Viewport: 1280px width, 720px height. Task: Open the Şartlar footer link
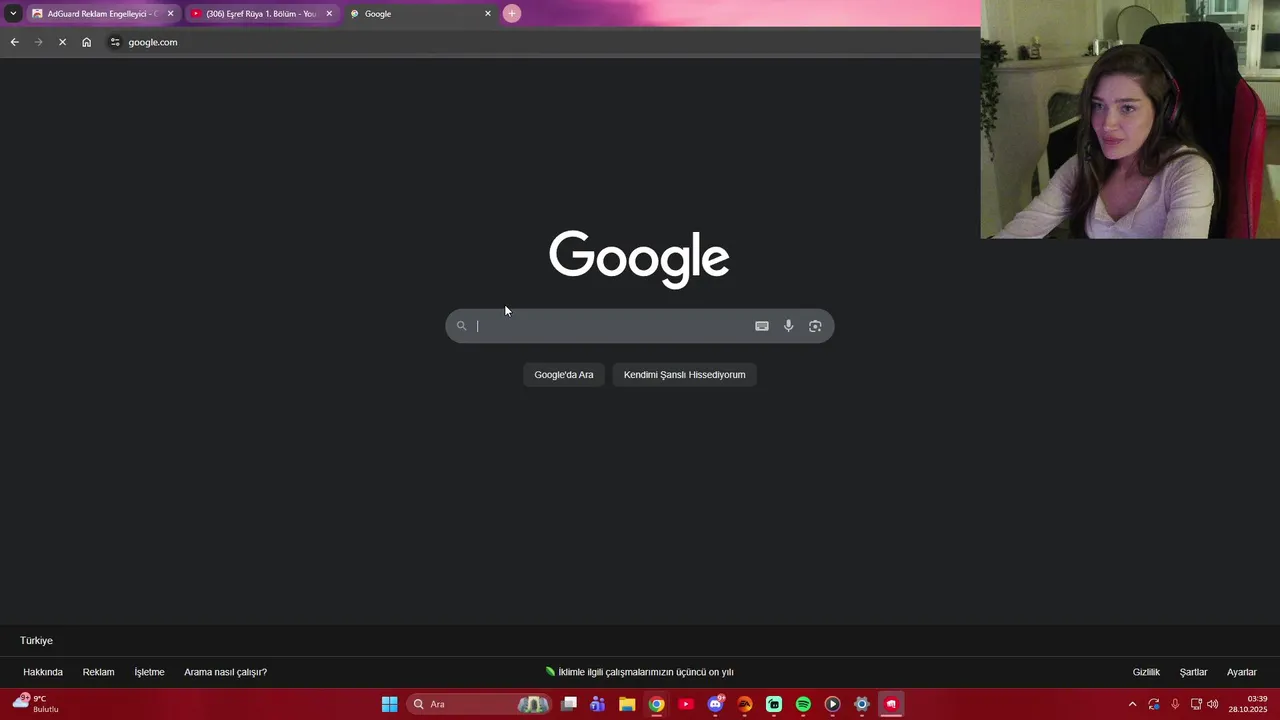pos(1193,672)
